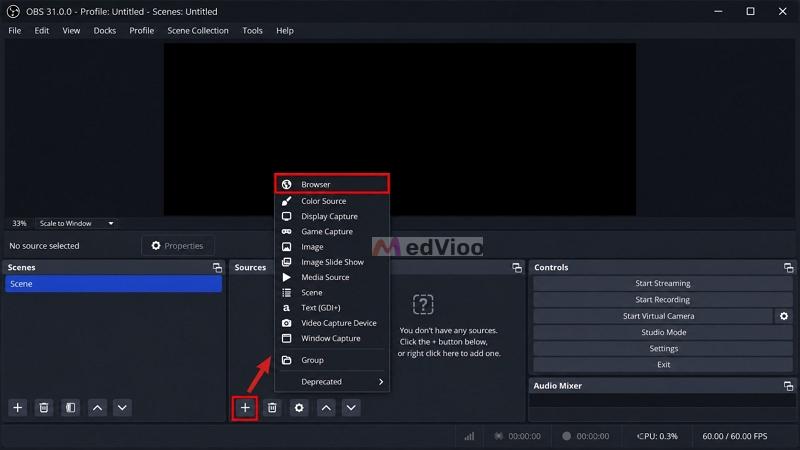Click the camera icon for Video Capture Device

(x=287, y=323)
